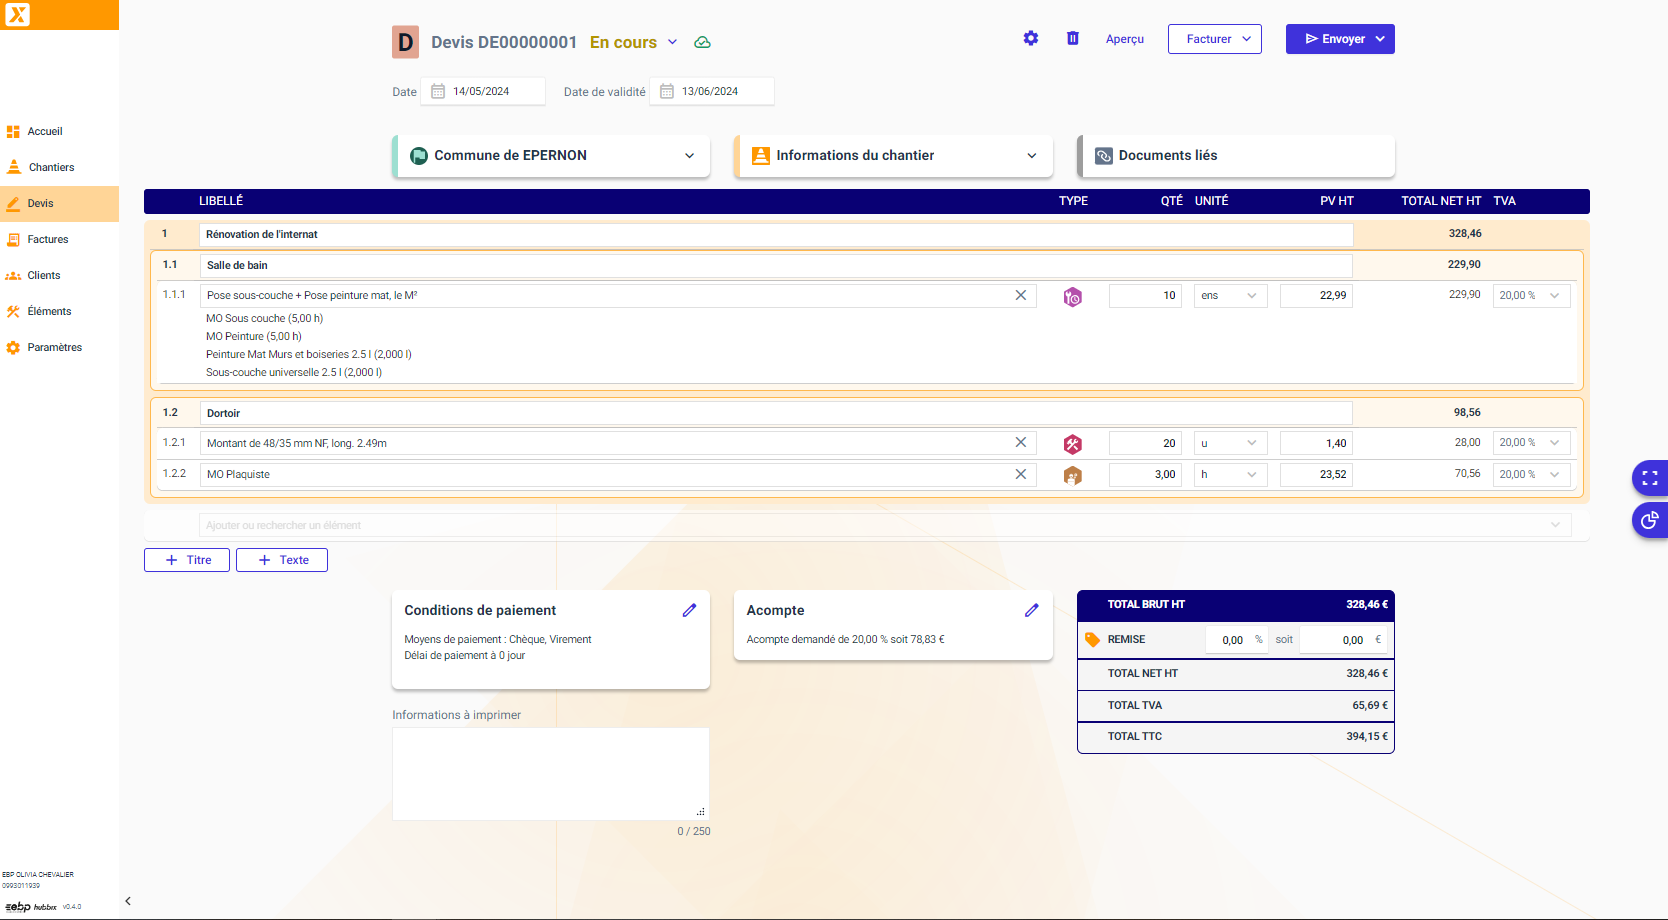The image size is (1668, 920).
Task: Delete devis with trash icon
Action: click(x=1073, y=38)
